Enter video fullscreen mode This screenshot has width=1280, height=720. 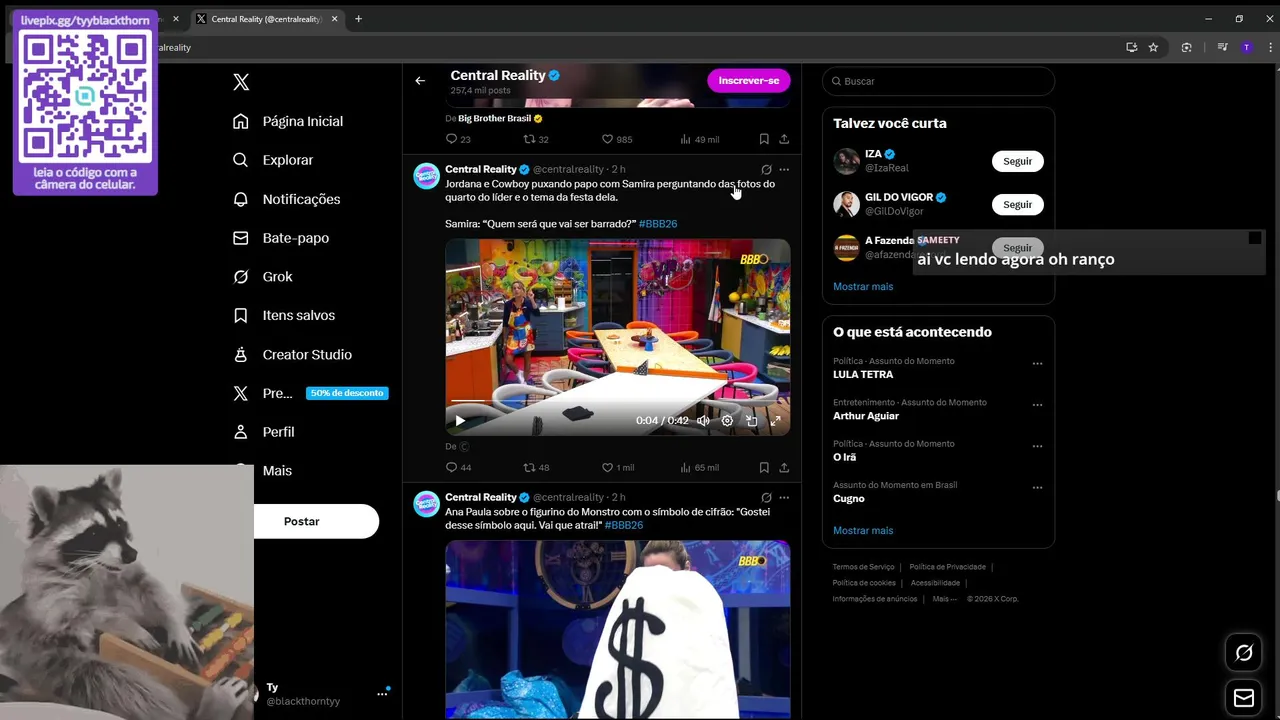click(x=775, y=421)
